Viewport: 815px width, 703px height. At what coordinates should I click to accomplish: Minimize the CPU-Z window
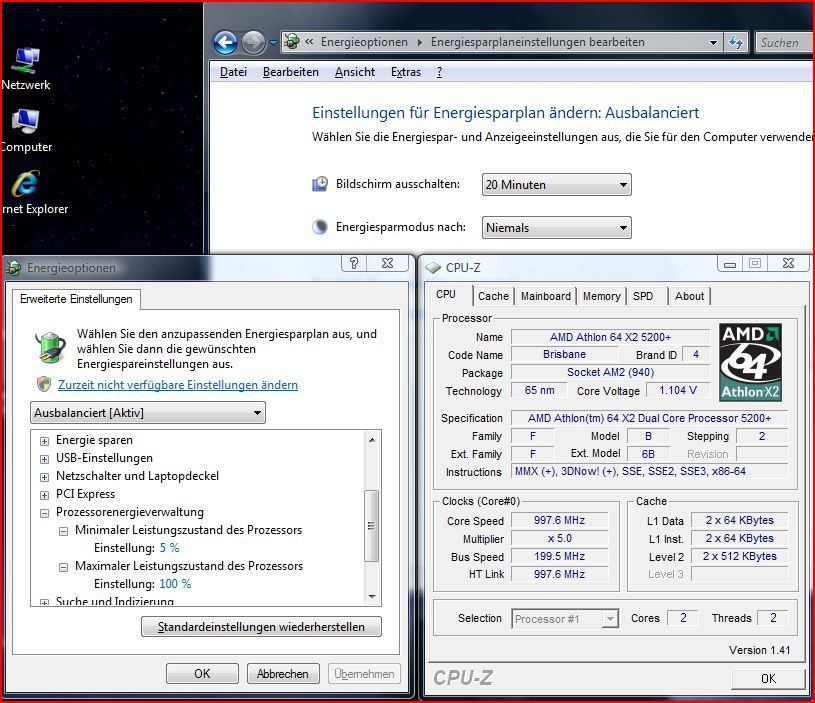click(730, 264)
